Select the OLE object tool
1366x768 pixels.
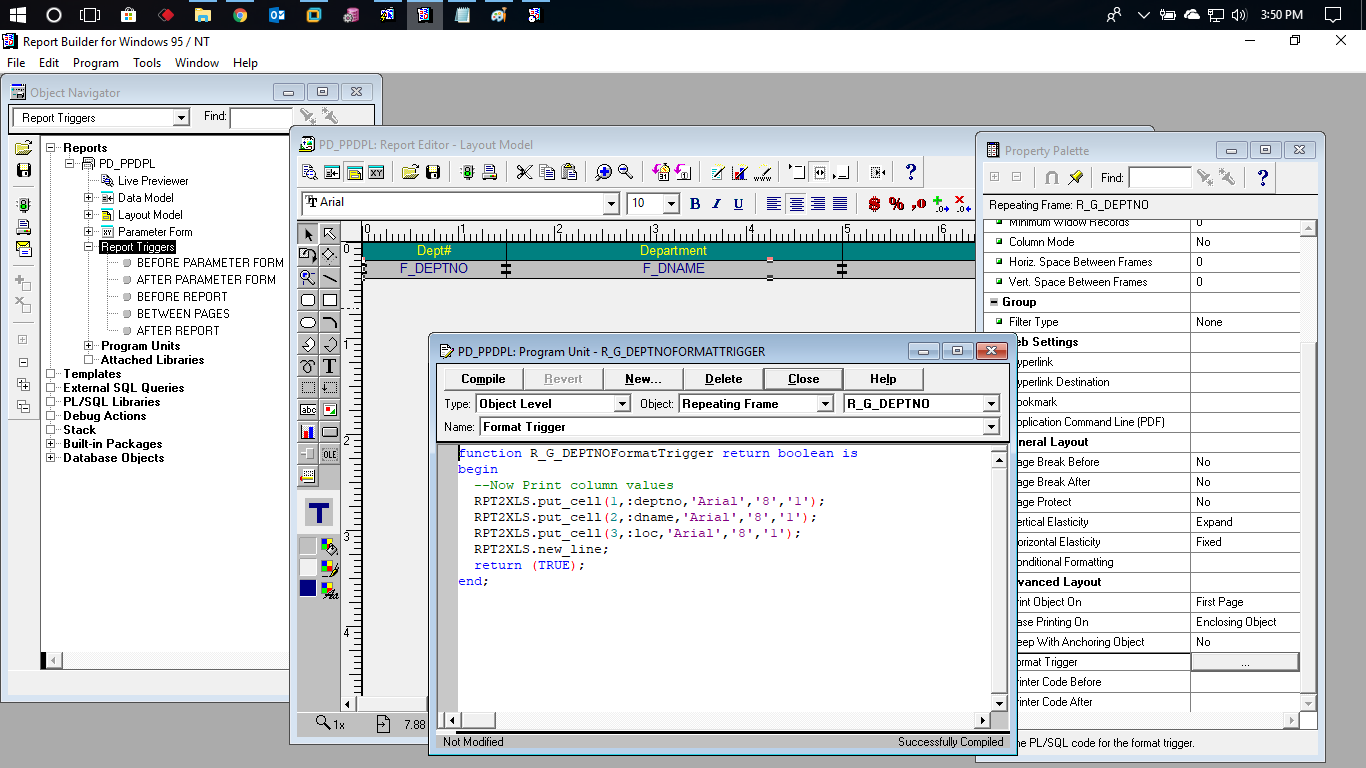329,453
